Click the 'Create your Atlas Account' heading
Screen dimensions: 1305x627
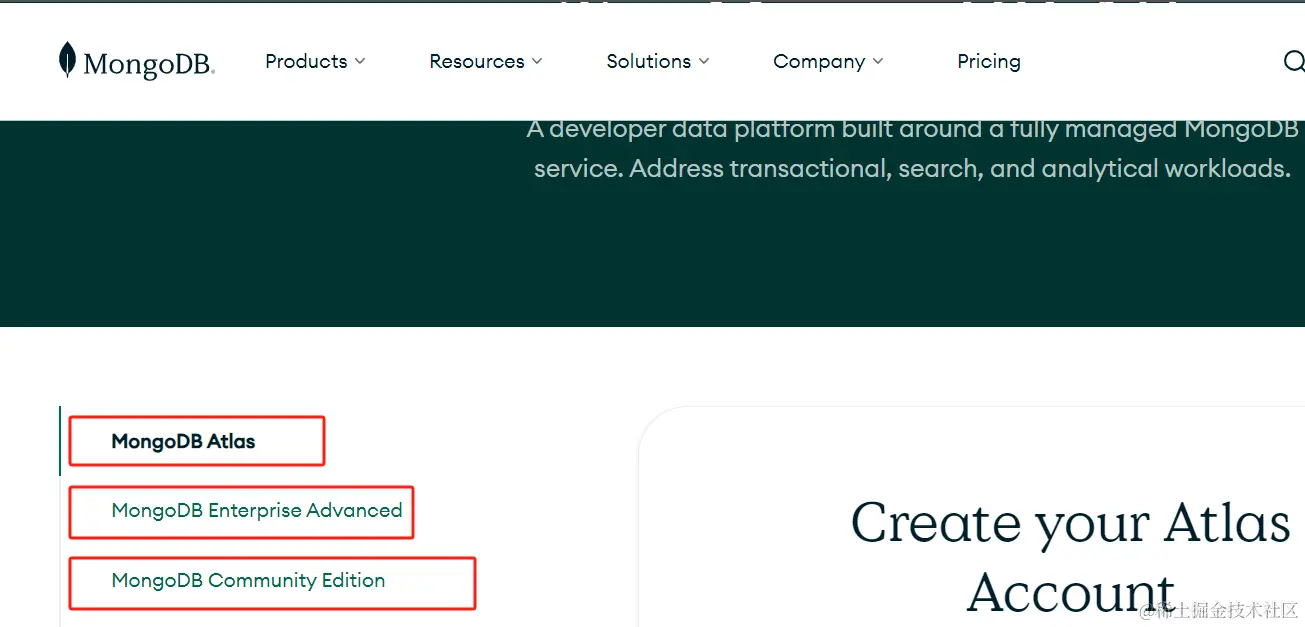click(x=1071, y=557)
